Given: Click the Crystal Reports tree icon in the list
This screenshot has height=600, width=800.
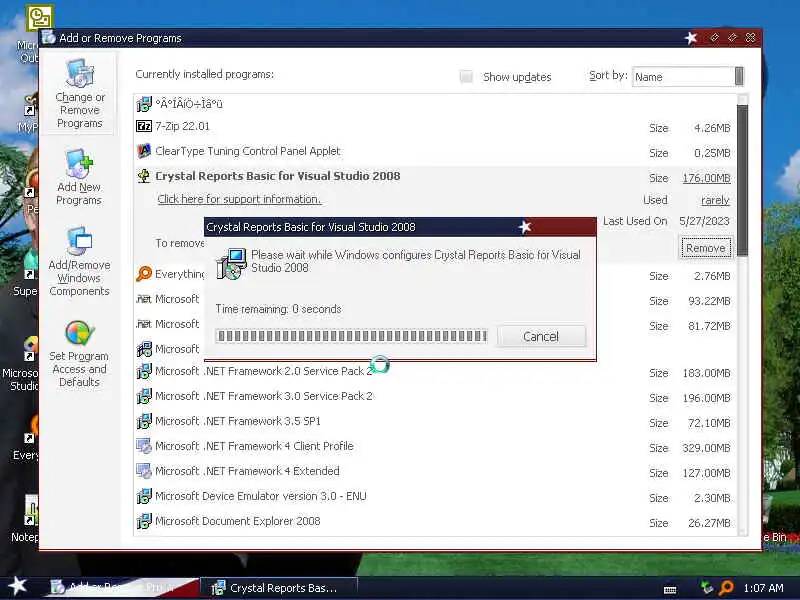Looking at the screenshot, I should click(144, 176).
